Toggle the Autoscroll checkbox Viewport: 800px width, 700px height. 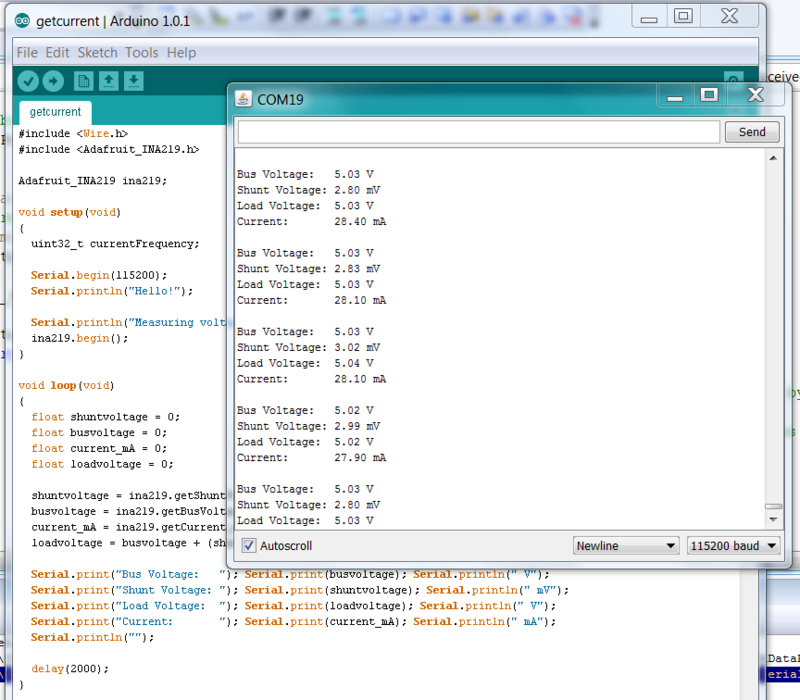click(248, 545)
